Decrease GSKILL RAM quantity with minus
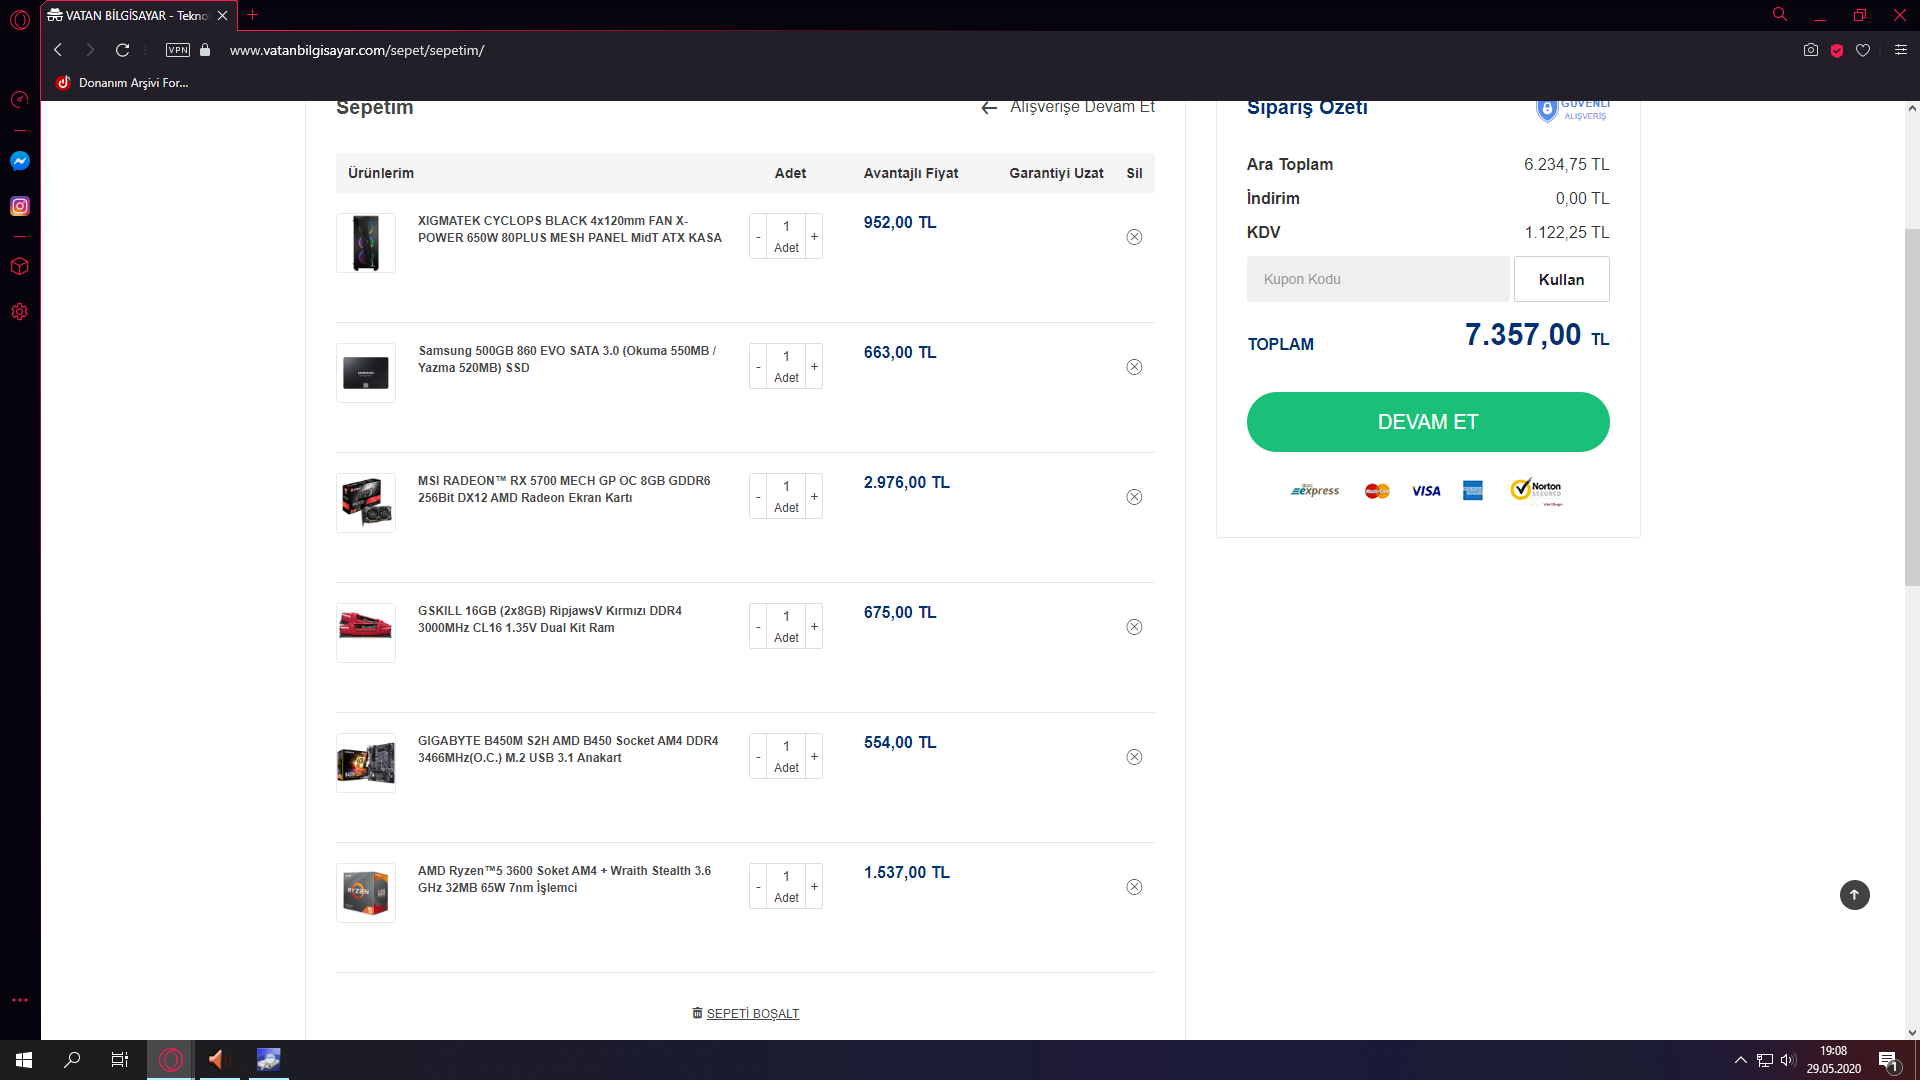This screenshot has height=1080, width=1920. coord(758,627)
